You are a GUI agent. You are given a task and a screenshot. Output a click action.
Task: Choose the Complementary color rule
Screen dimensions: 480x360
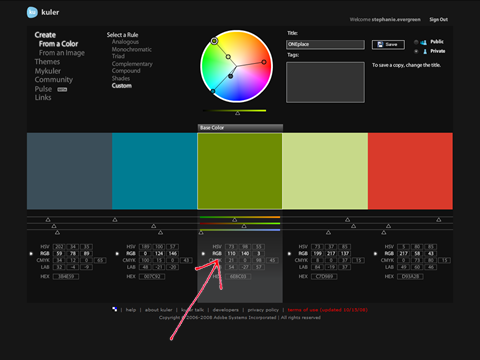pyautogui.click(x=132, y=64)
